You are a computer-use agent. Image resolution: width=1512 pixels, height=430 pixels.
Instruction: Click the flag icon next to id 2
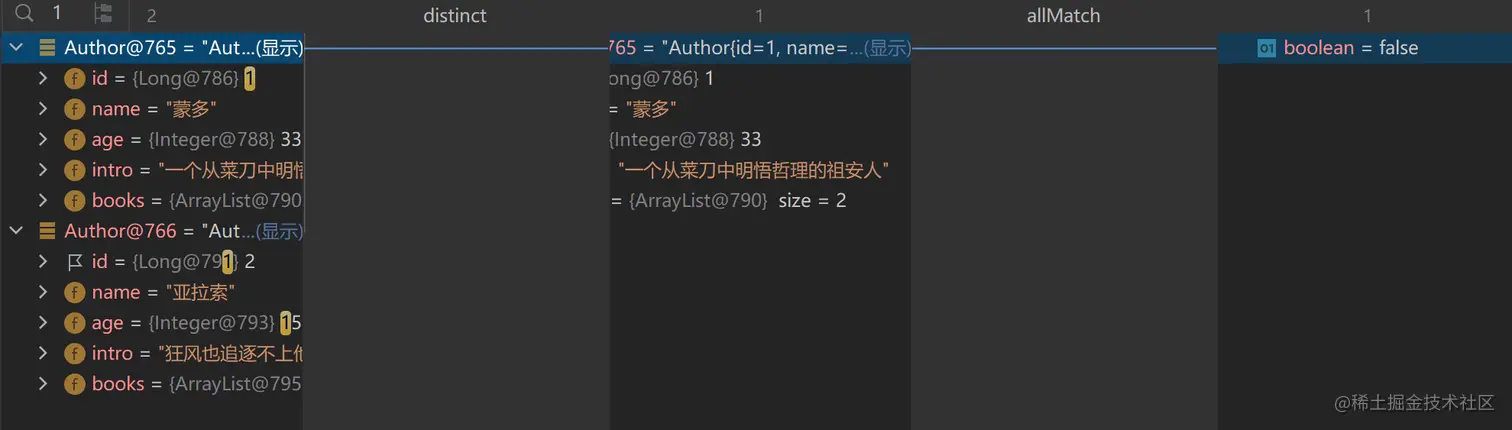pos(74,262)
